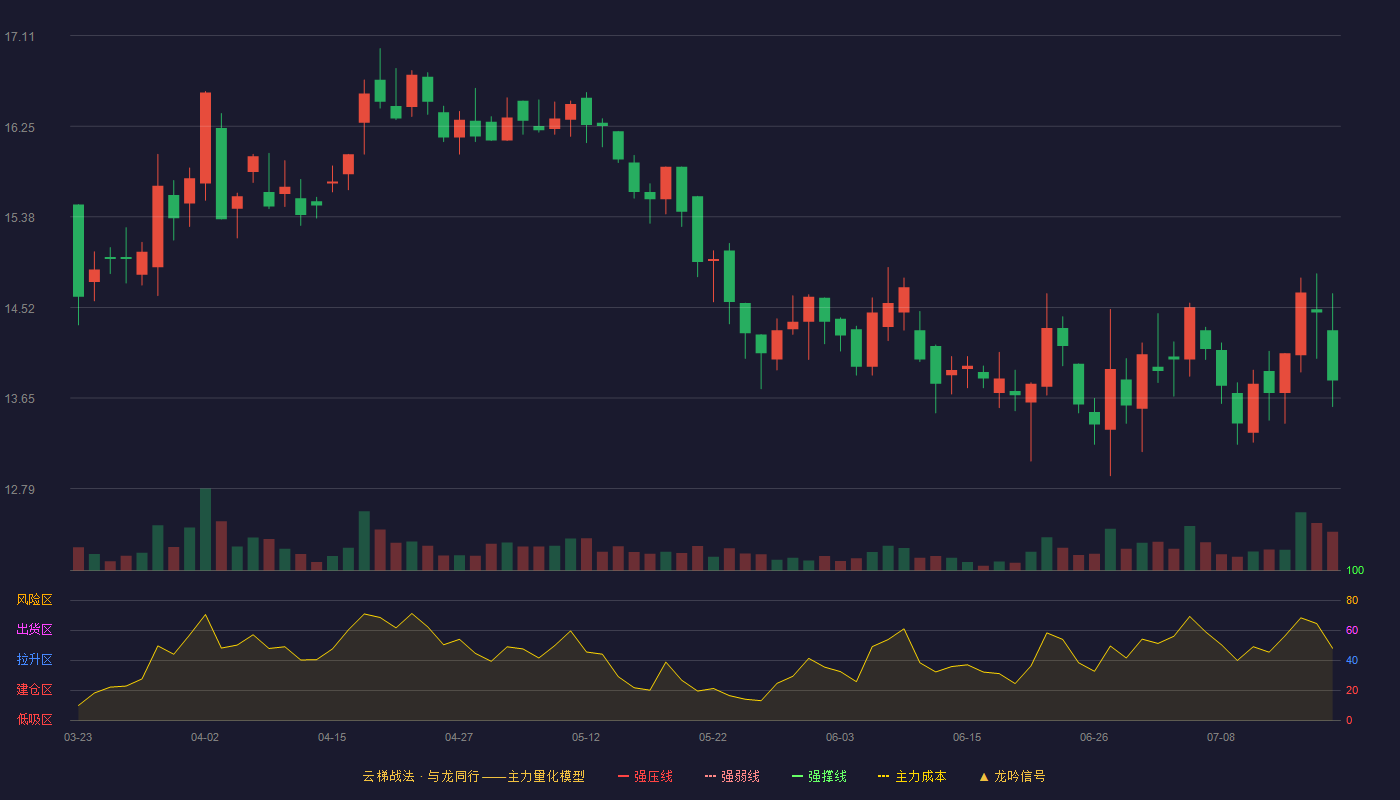Click the 16.25 price axis label
Viewport: 1400px width, 800px height.
coord(19,128)
